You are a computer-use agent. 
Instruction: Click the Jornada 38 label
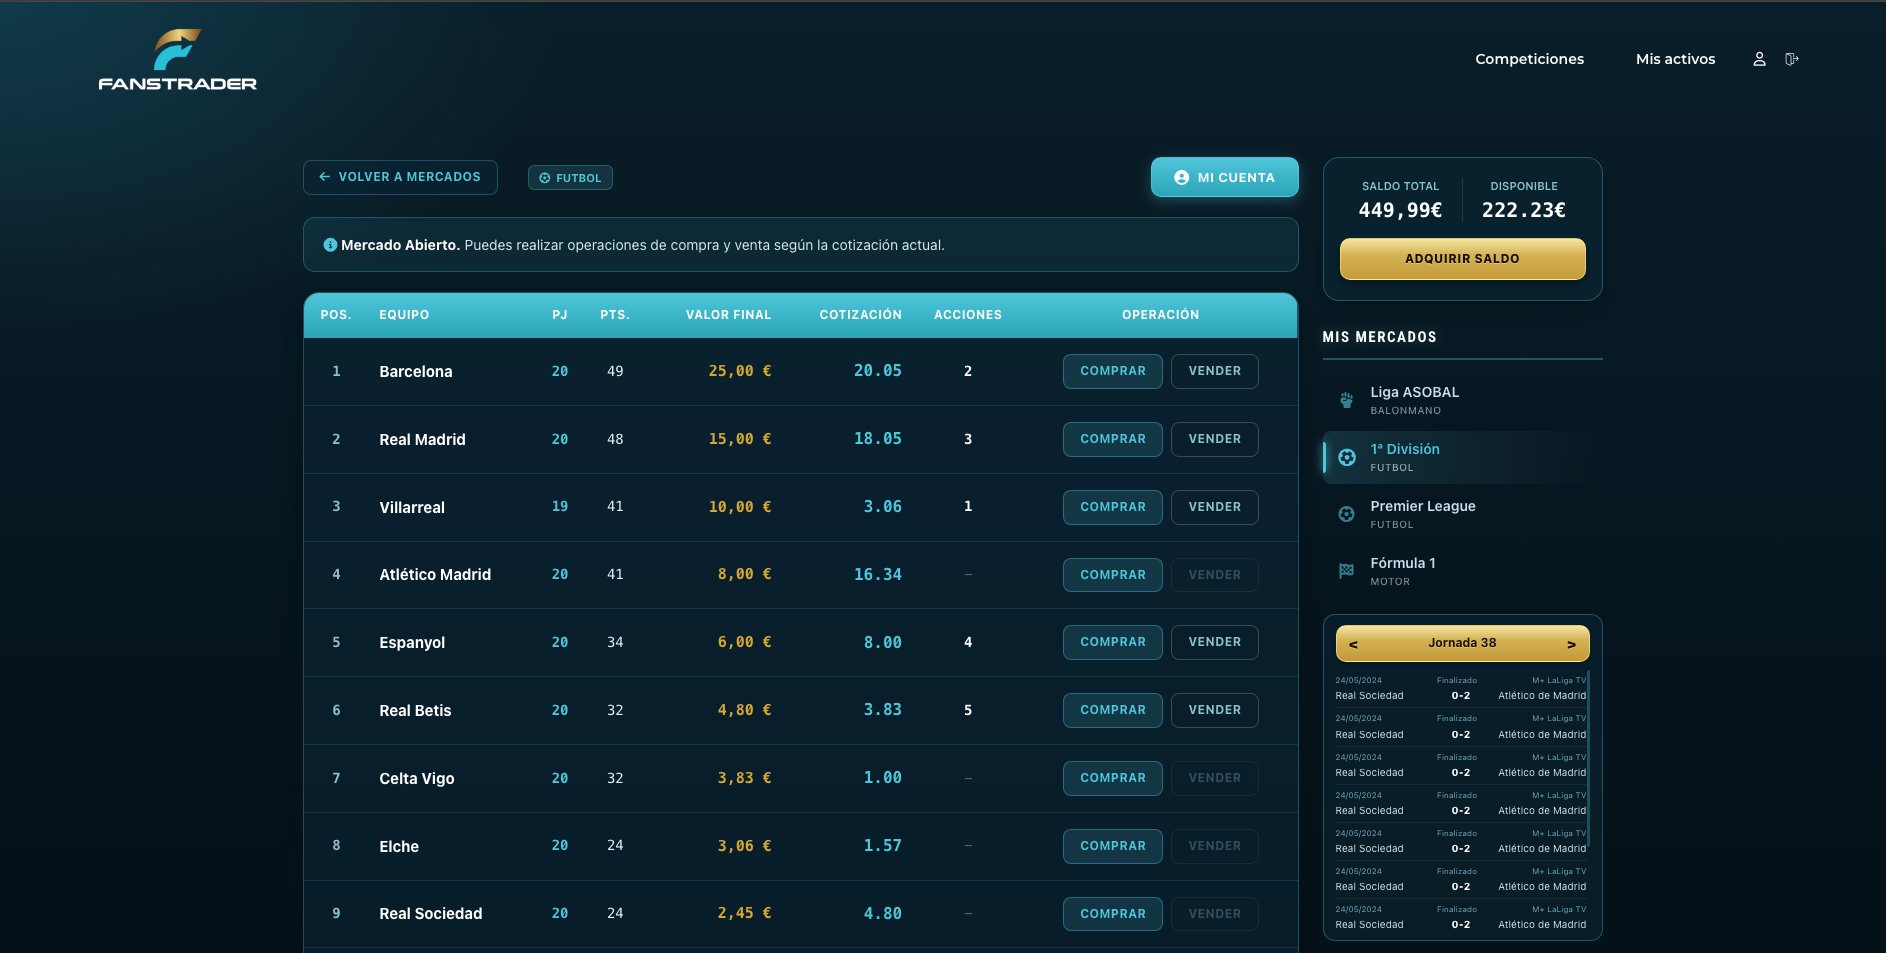point(1462,643)
